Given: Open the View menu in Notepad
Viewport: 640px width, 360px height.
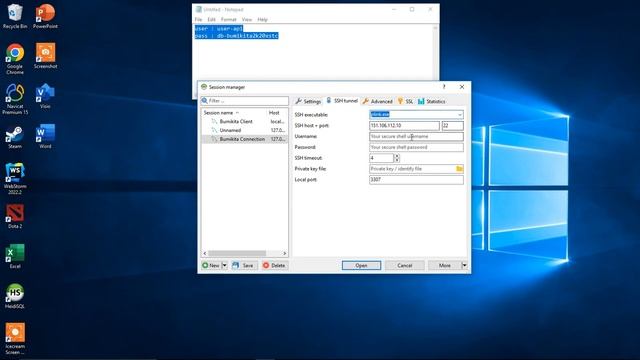Looking at the screenshot, I should (x=247, y=19).
